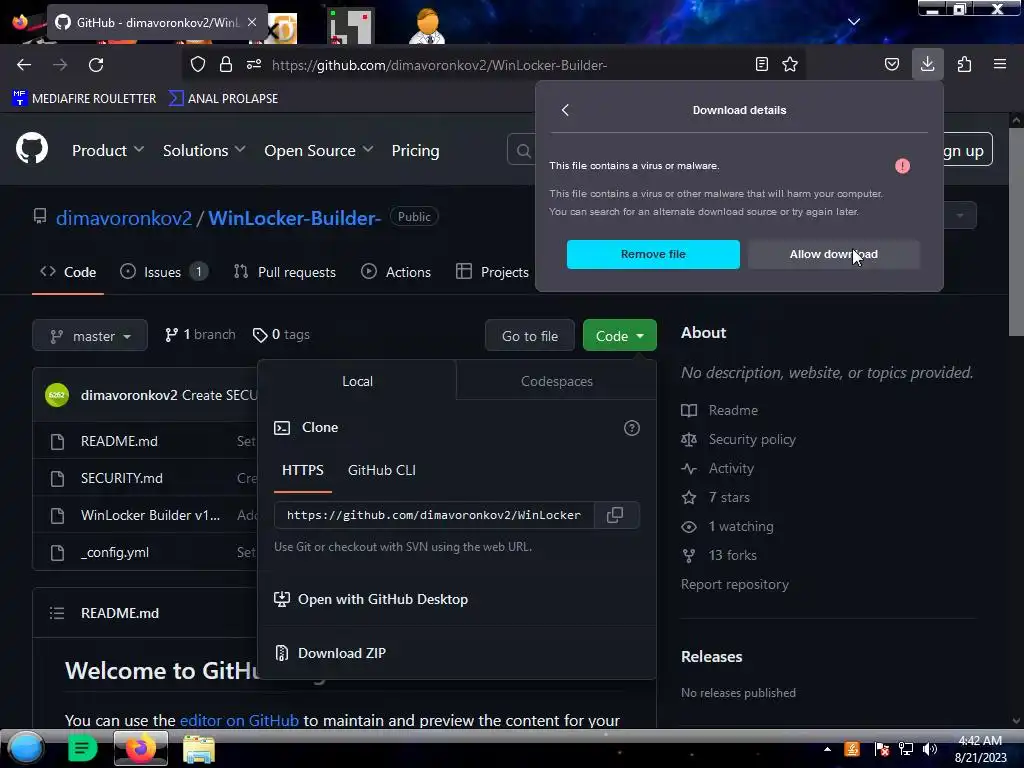1024x768 pixels.
Task: View the 13 forks link
Action: [x=732, y=555]
